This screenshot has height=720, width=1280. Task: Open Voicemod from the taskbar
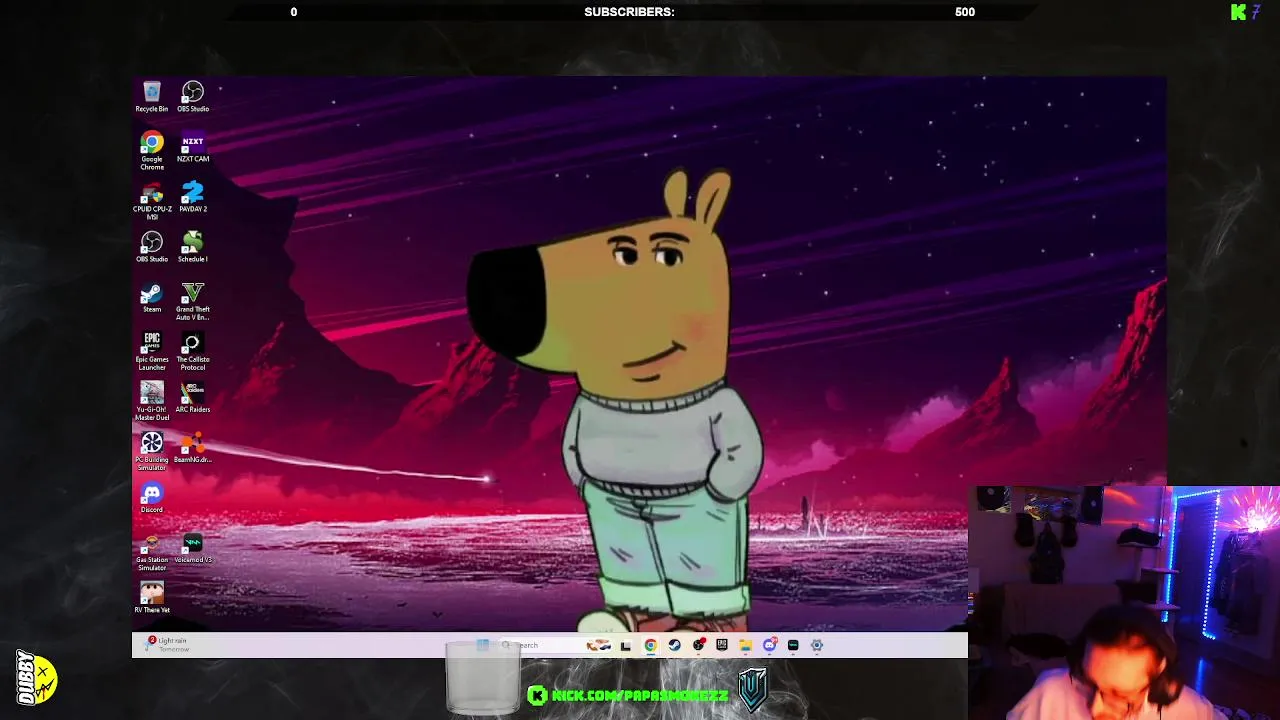point(794,645)
